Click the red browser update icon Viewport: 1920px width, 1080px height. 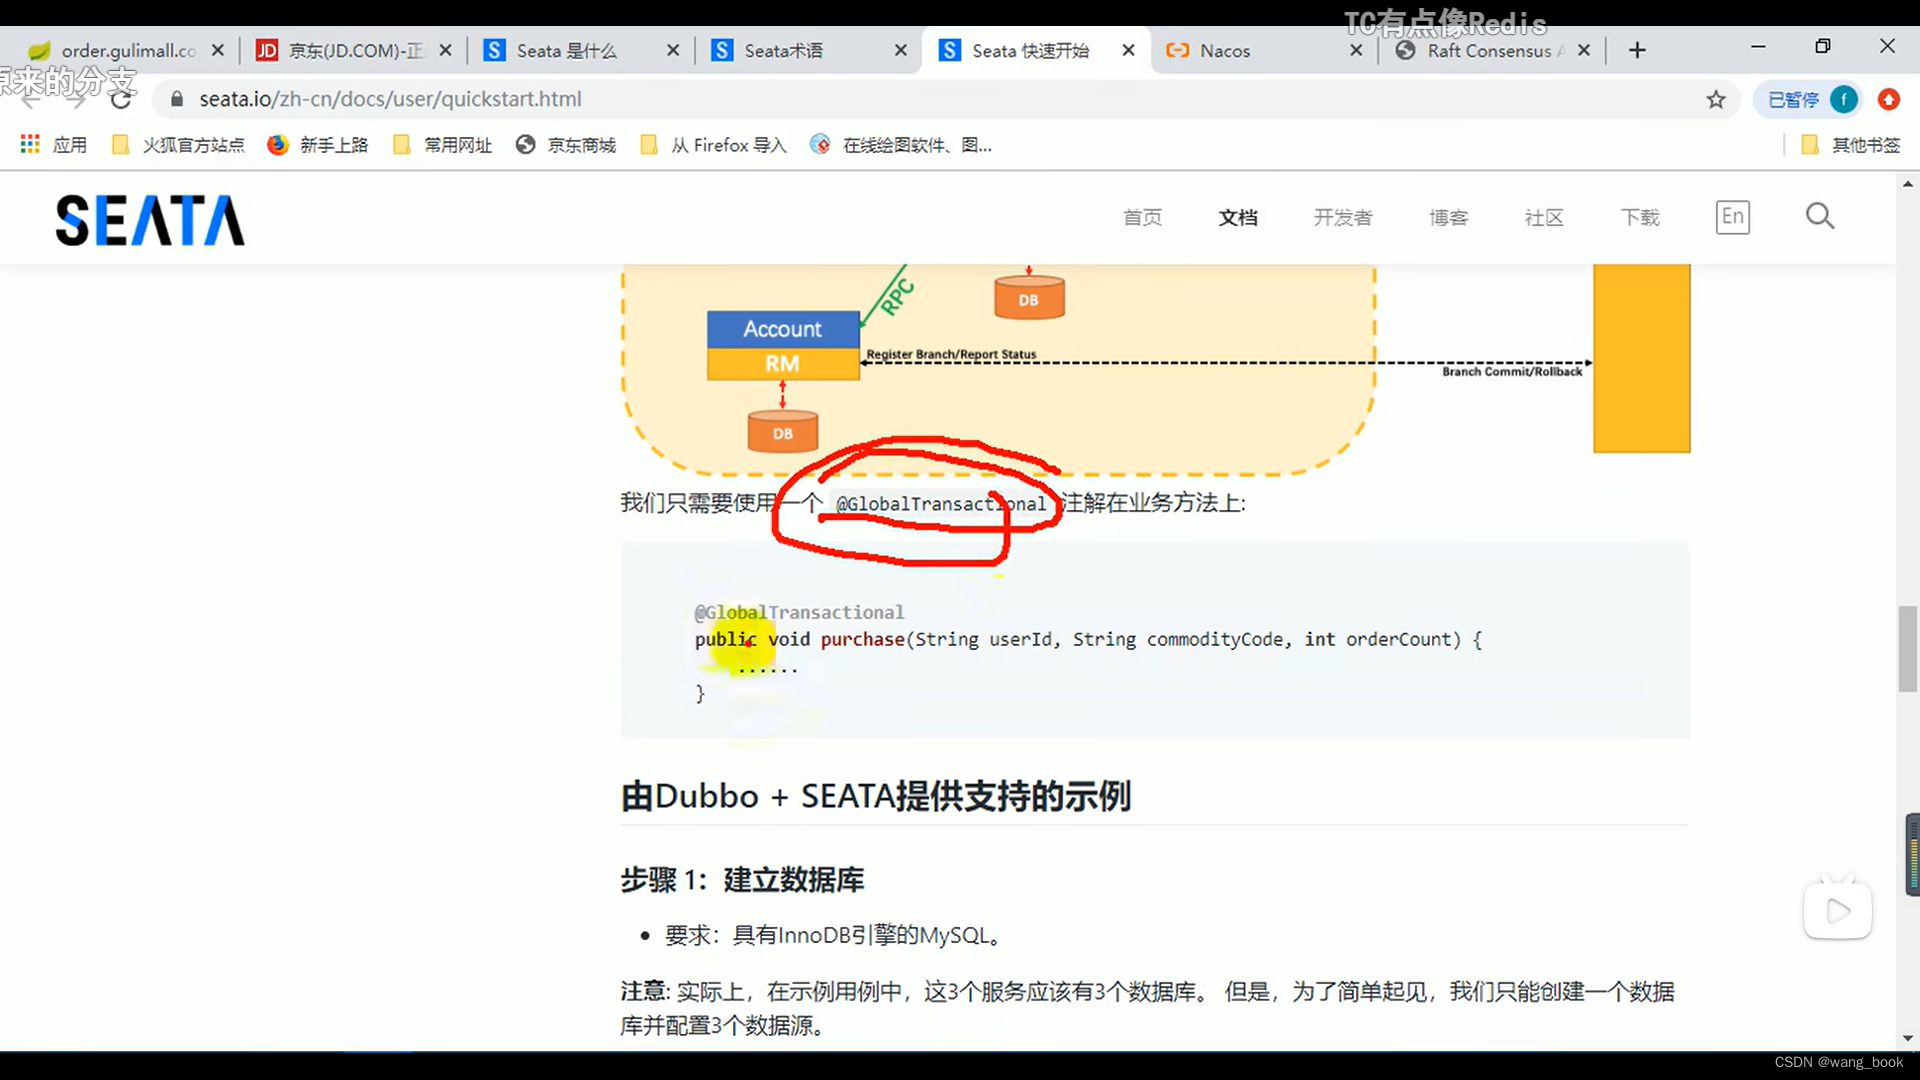coord(1889,99)
